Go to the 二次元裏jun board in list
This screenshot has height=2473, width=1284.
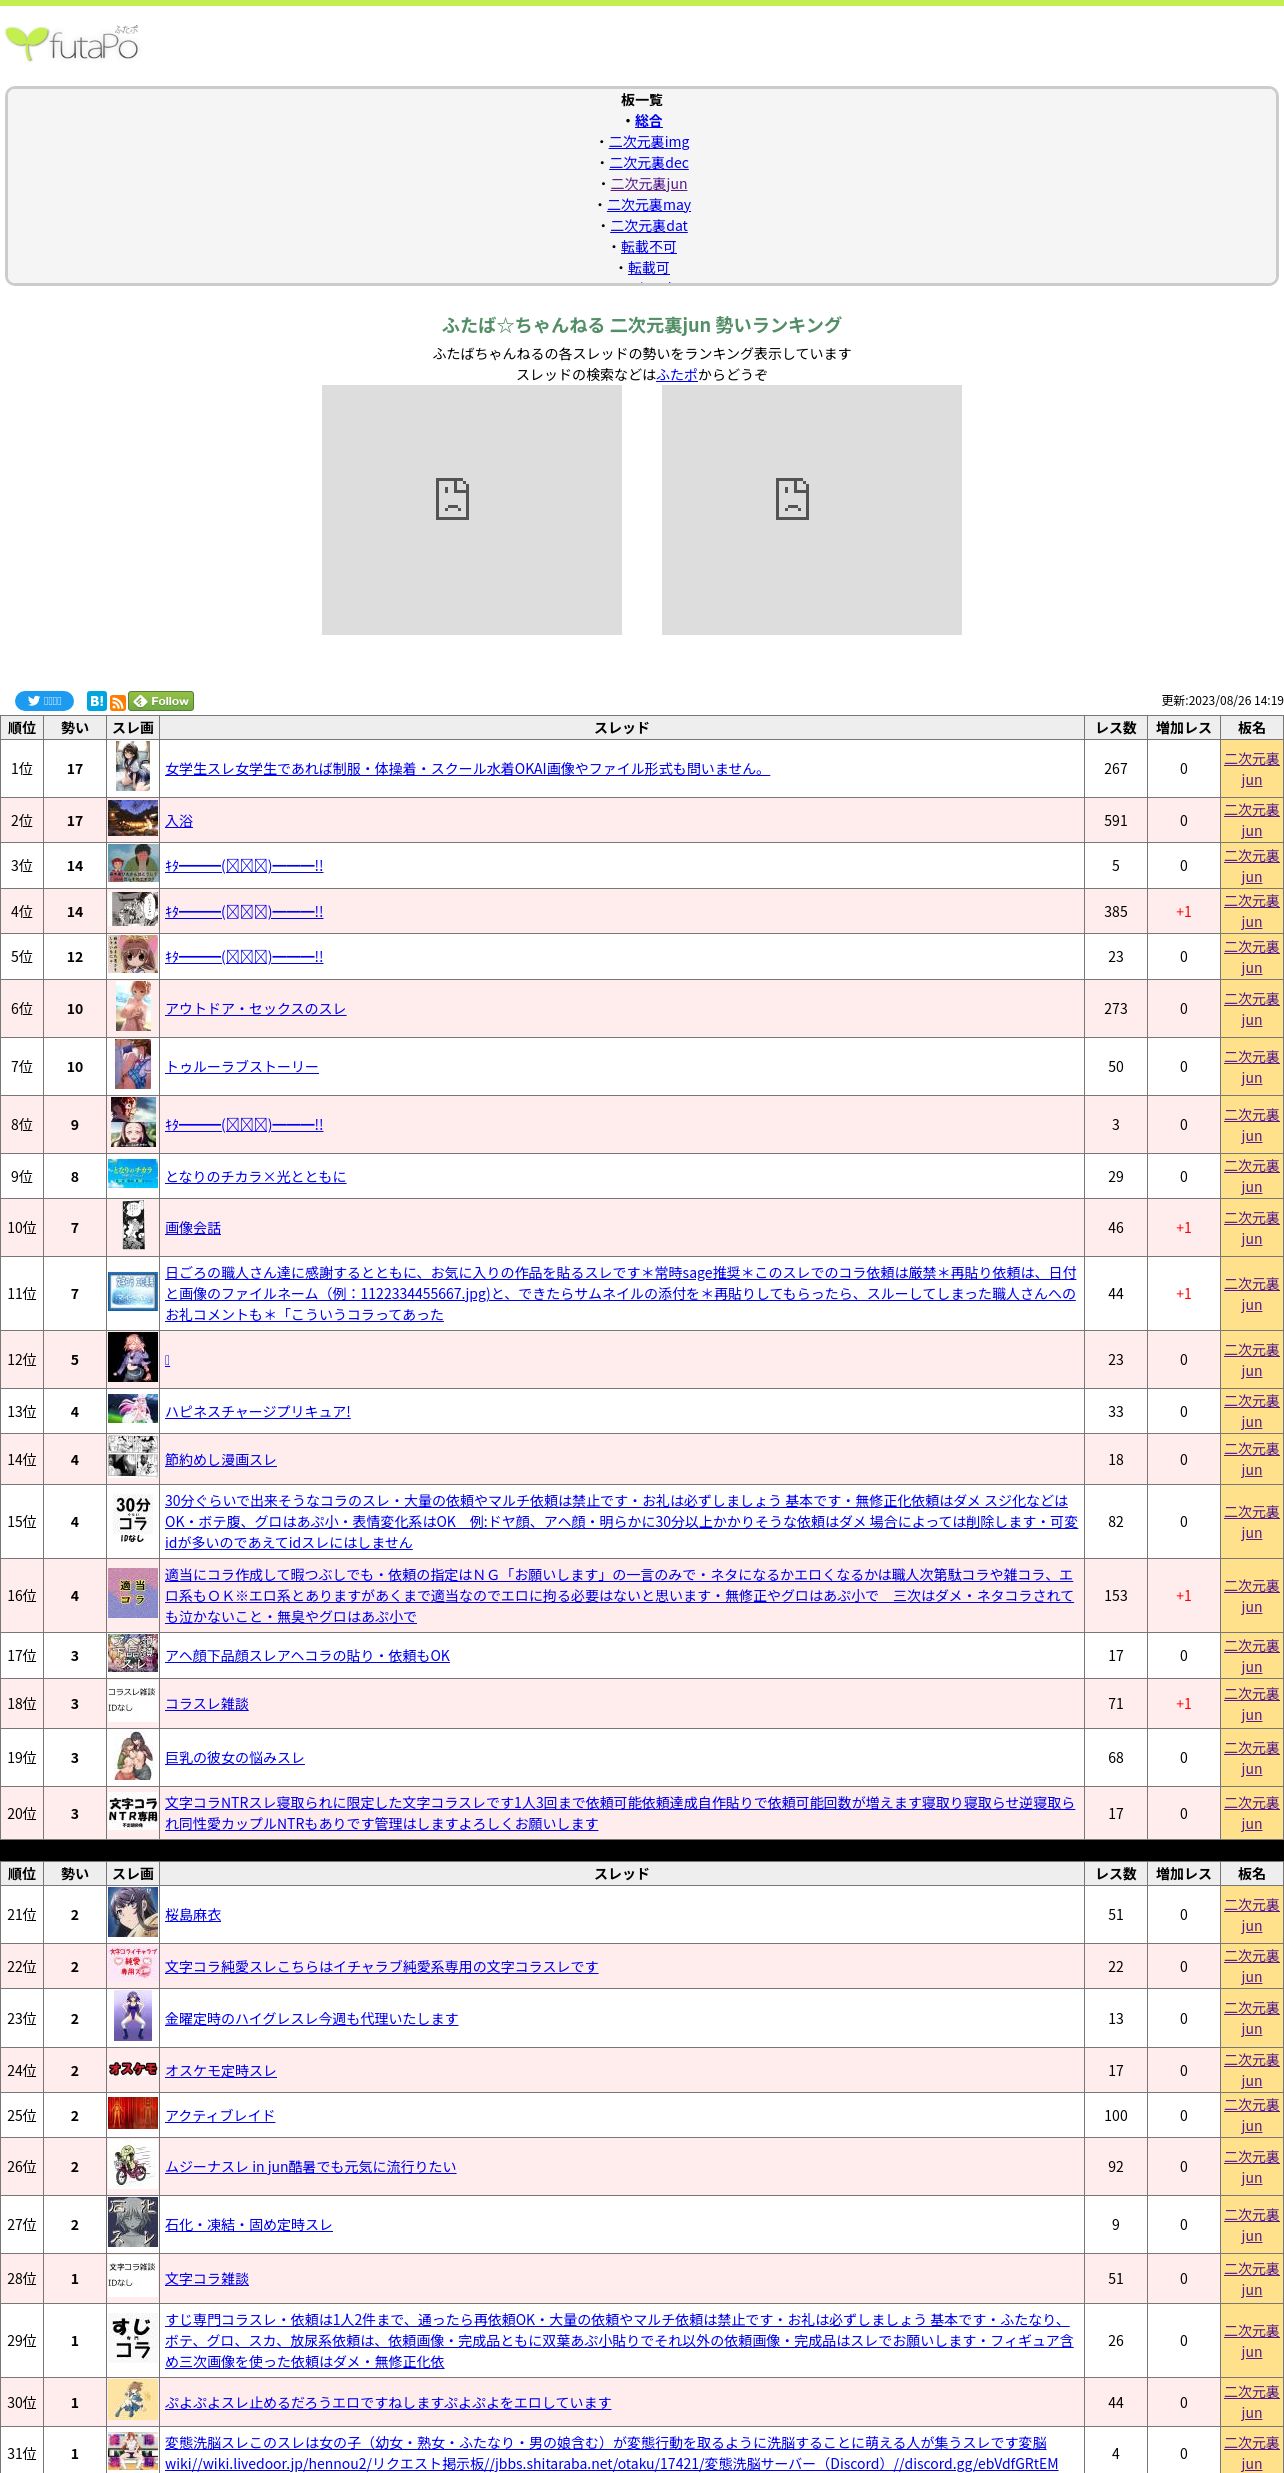point(649,184)
